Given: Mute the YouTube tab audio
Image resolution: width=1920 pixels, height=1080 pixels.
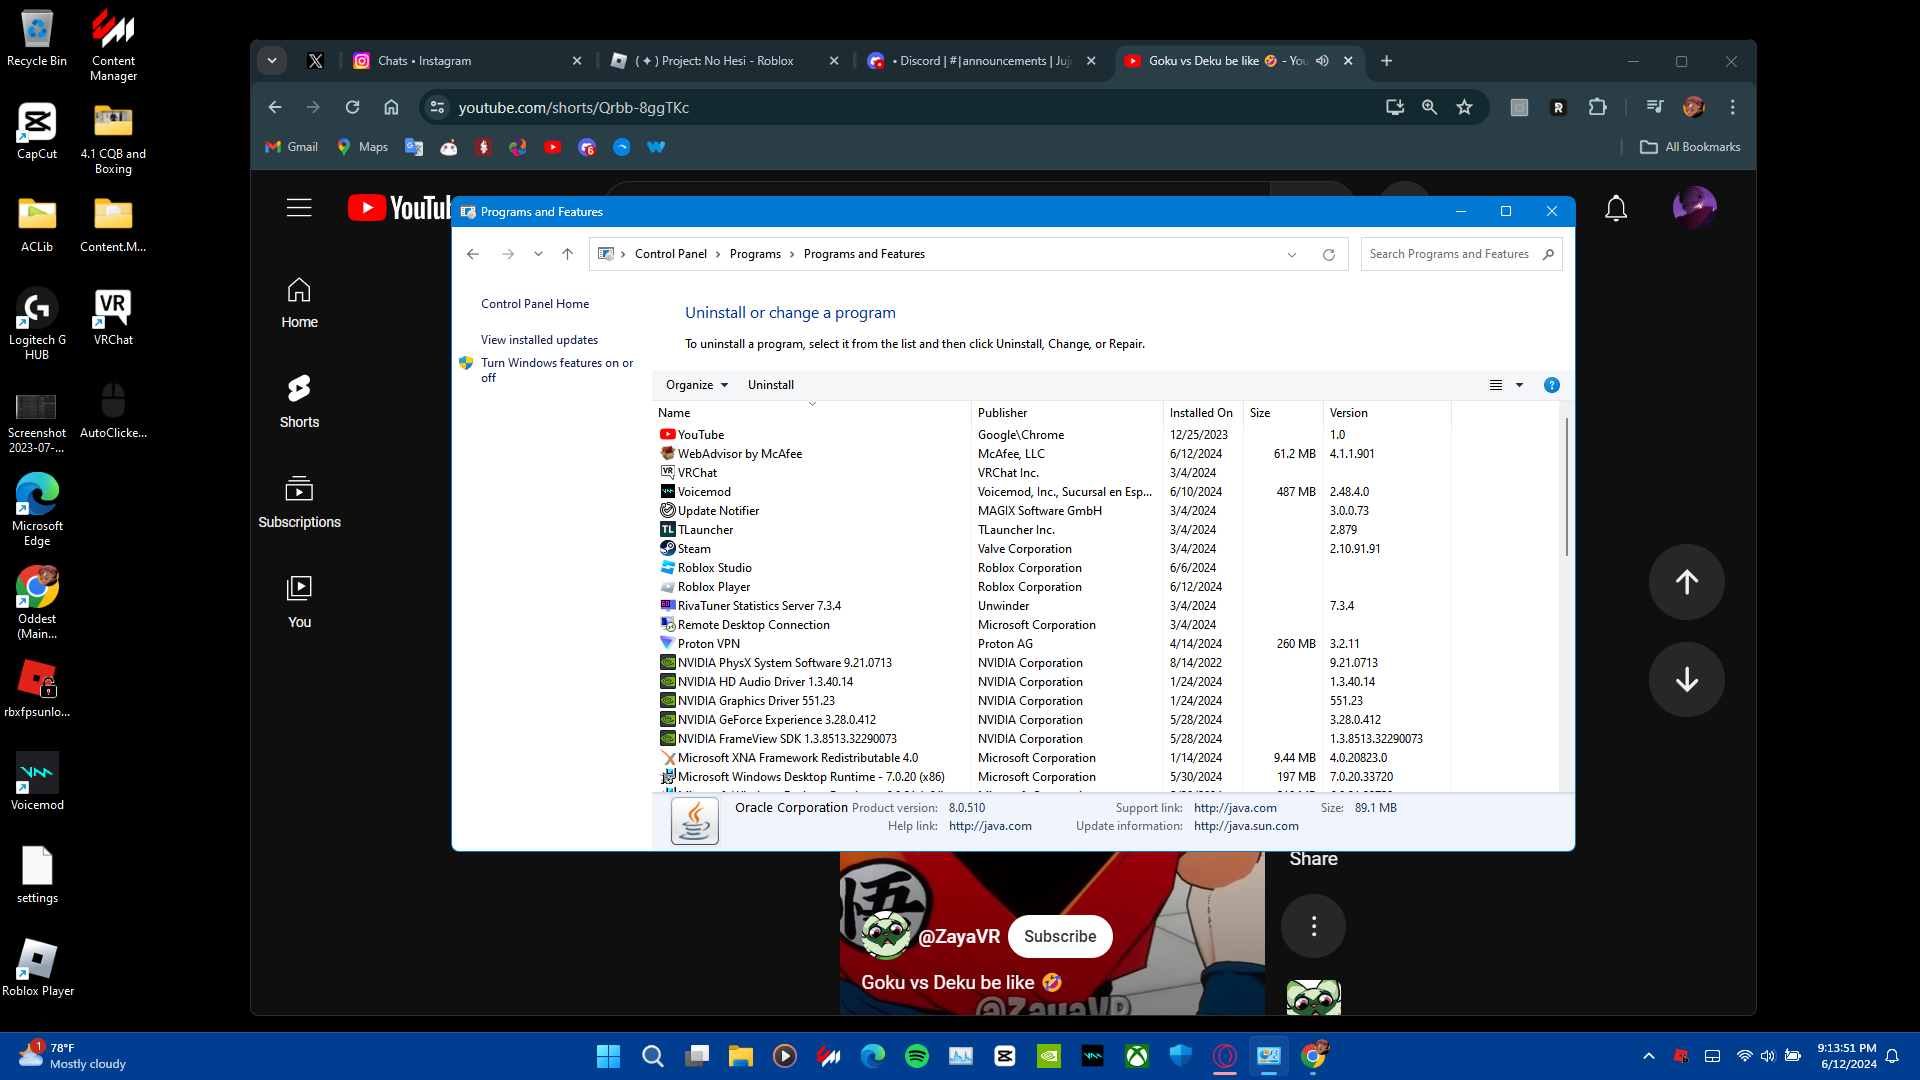Looking at the screenshot, I should tap(1322, 61).
